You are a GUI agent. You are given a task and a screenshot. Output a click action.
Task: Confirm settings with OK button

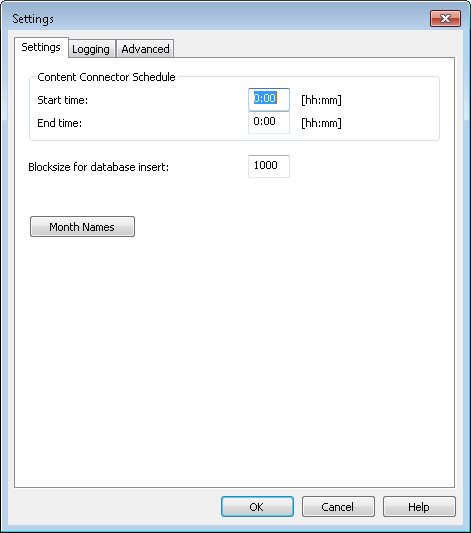coord(257,506)
